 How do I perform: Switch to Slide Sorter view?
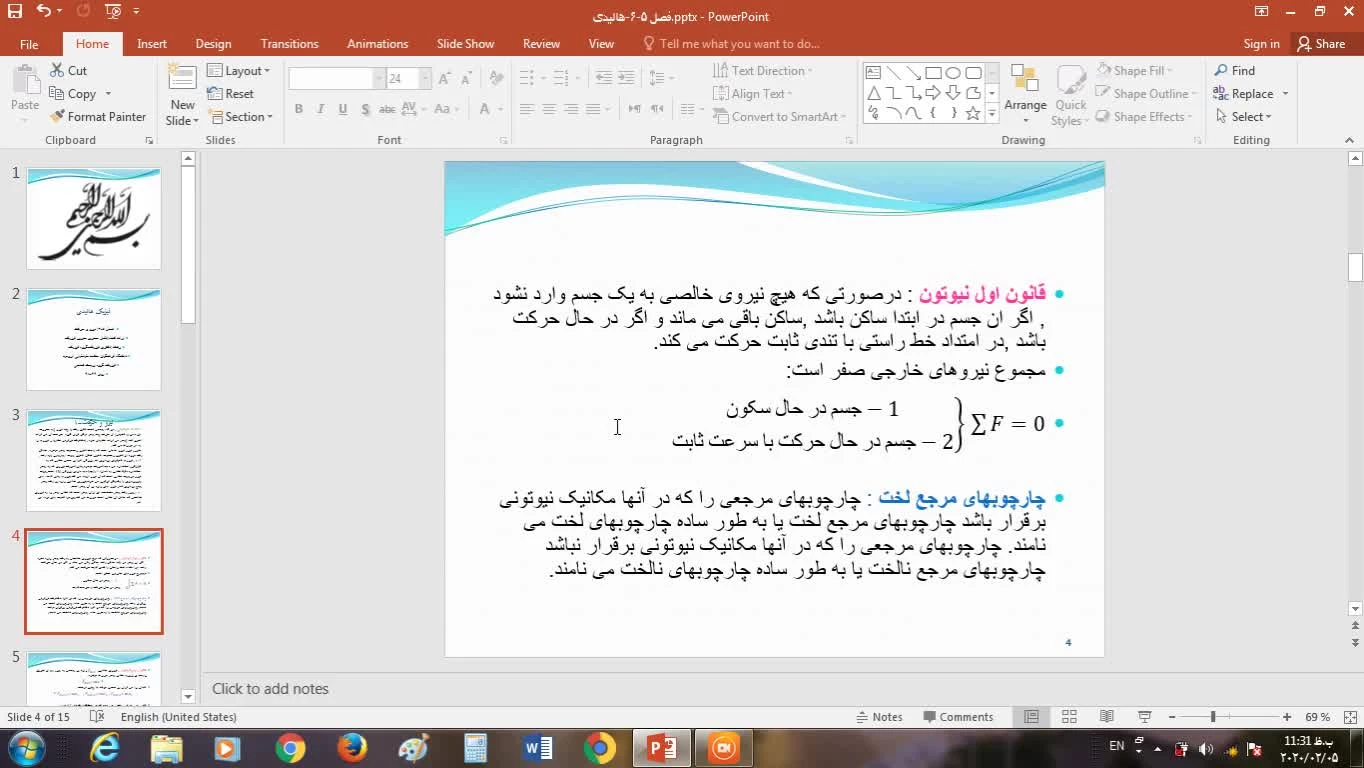(1069, 717)
